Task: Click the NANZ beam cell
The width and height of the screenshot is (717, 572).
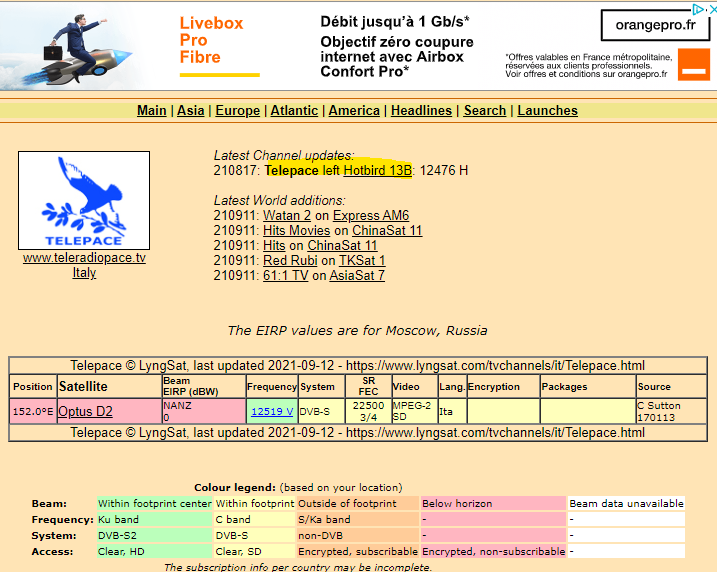Action: [203, 412]
